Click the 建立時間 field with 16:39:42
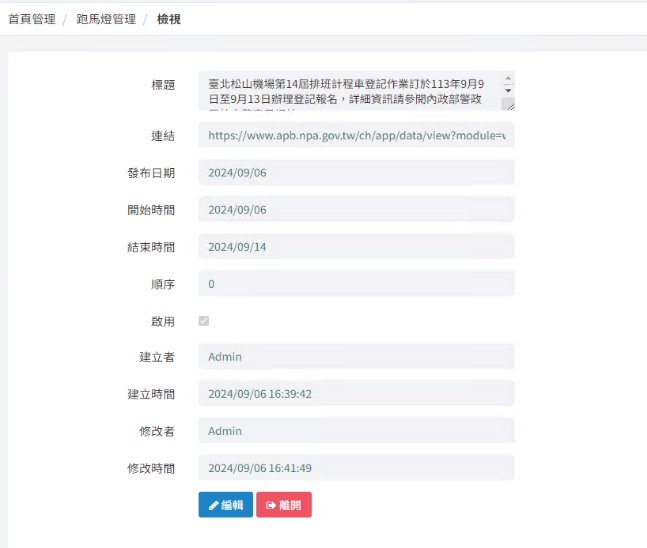Viewport: 647px width, 548px height. tap(357, 393)
